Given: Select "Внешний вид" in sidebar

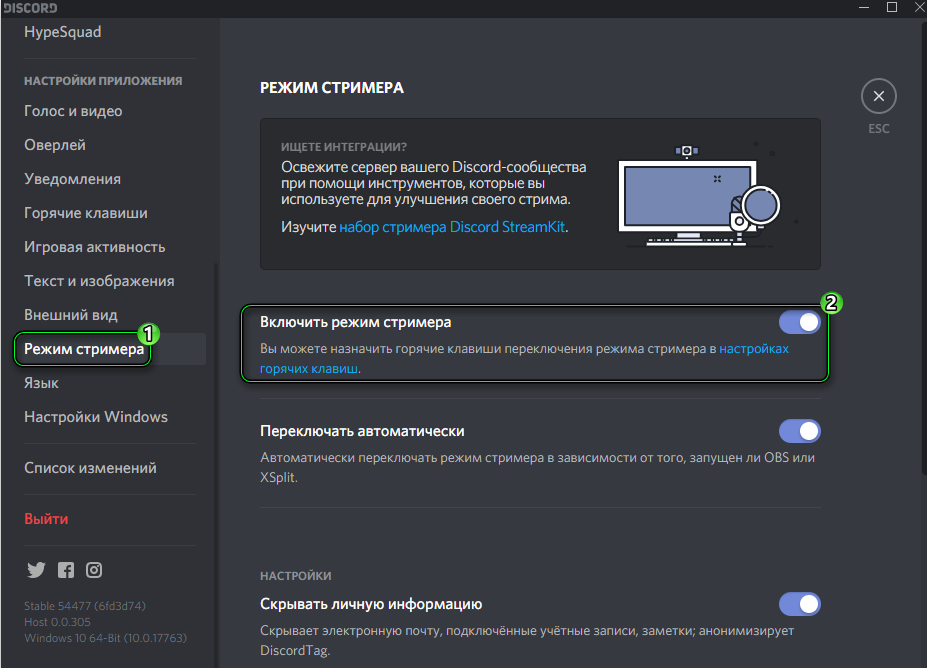Looking at the screenshot, I should tap(70, 315).
